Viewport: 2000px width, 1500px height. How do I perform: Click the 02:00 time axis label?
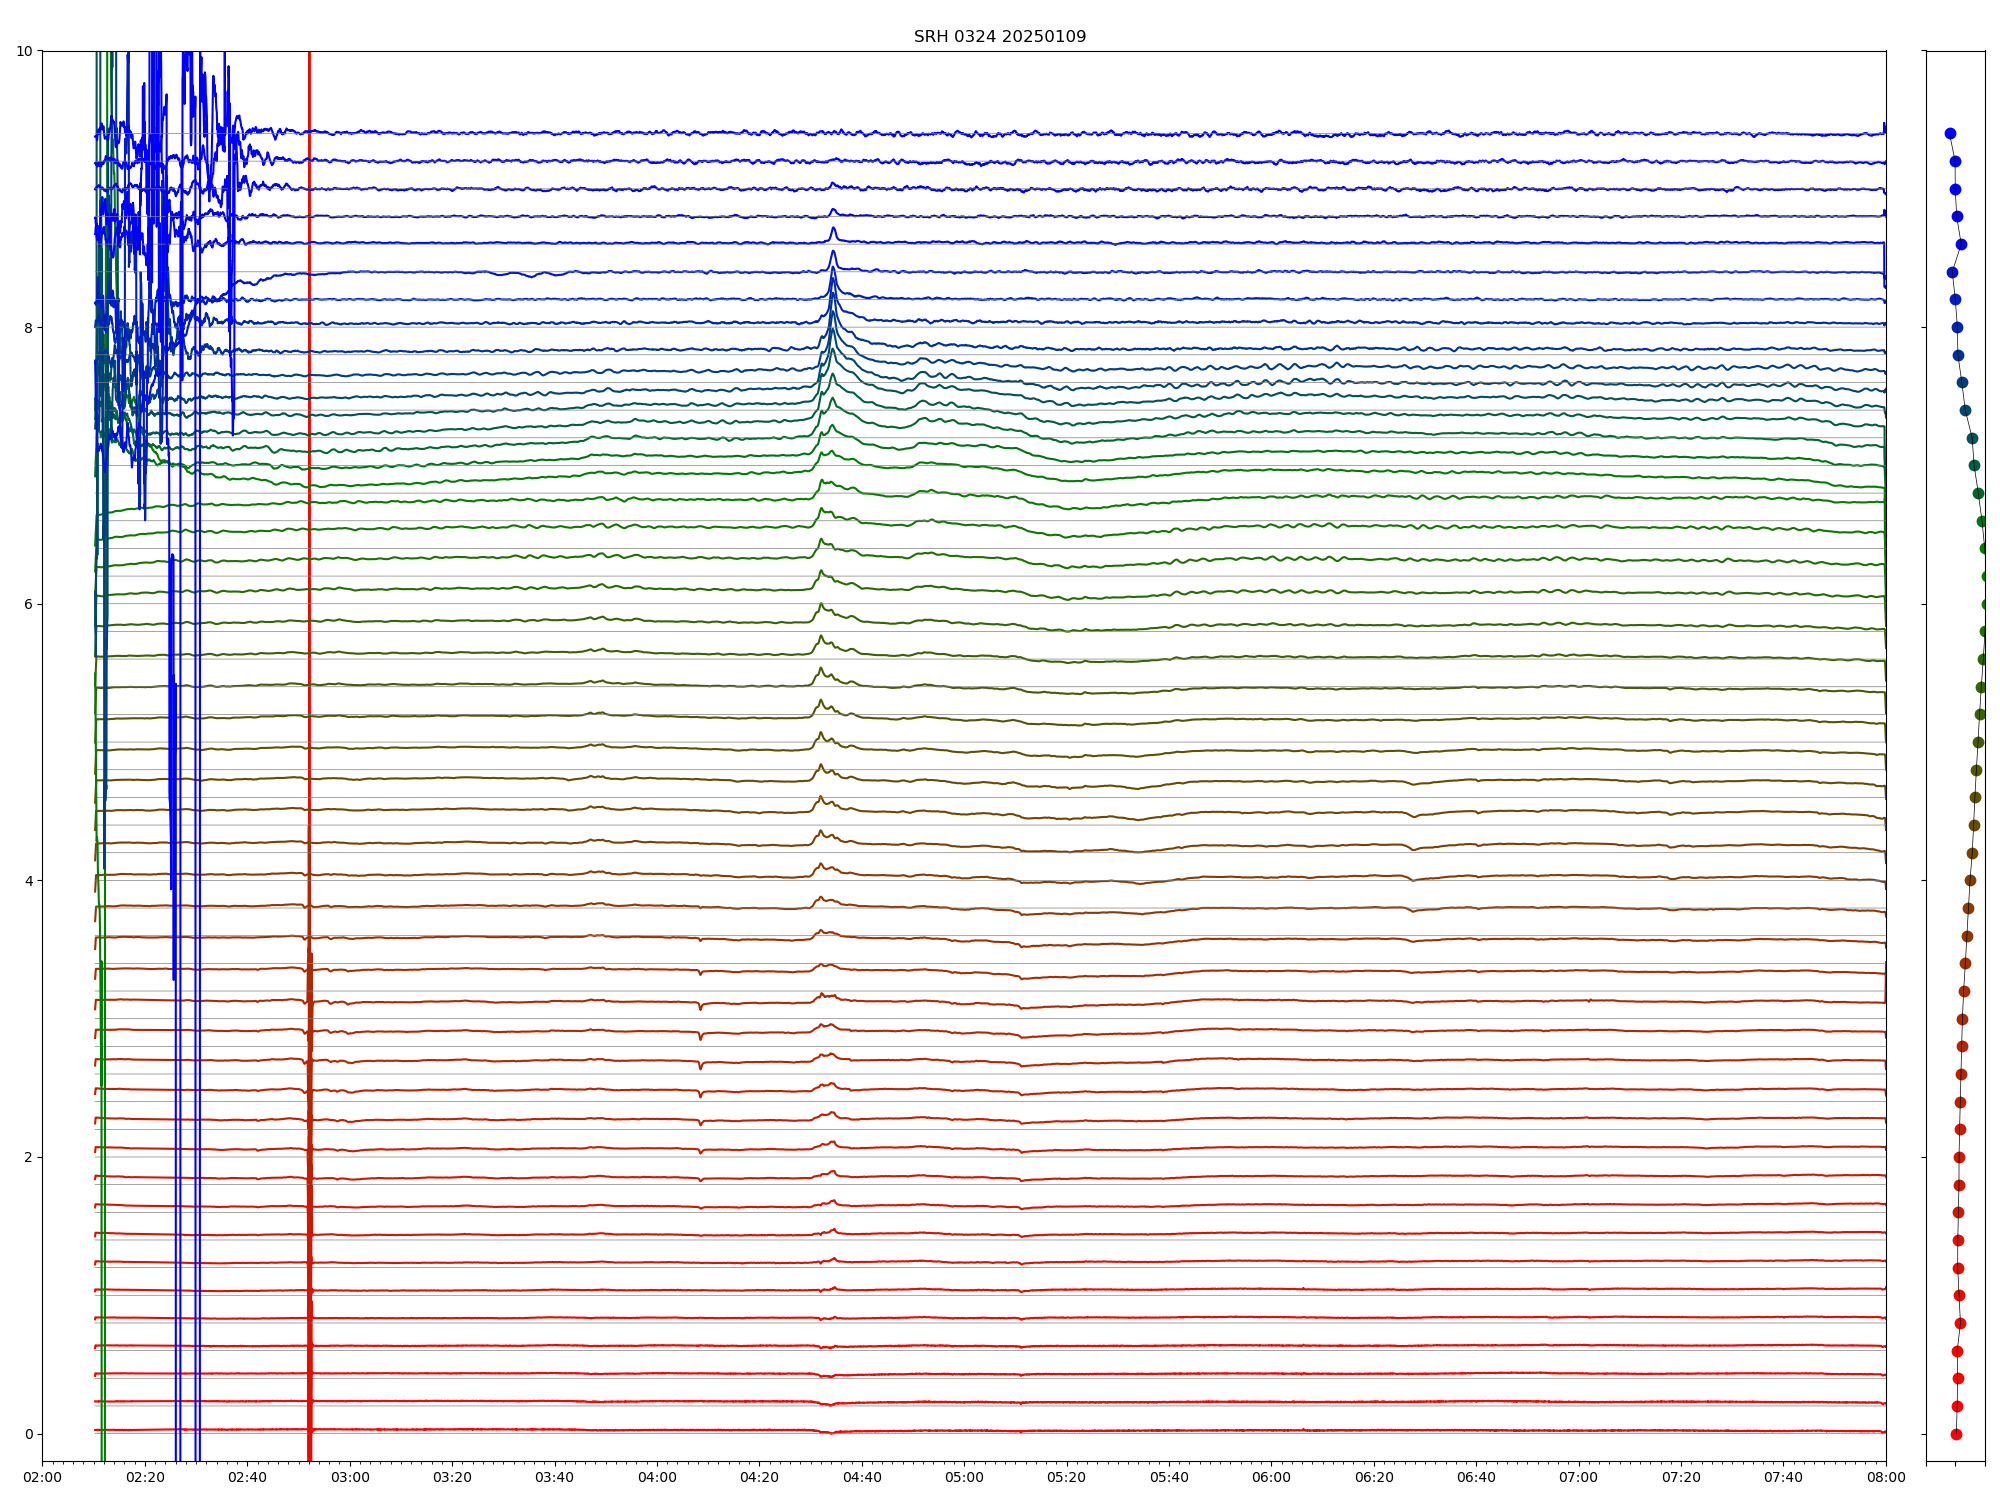point(42,1477)
